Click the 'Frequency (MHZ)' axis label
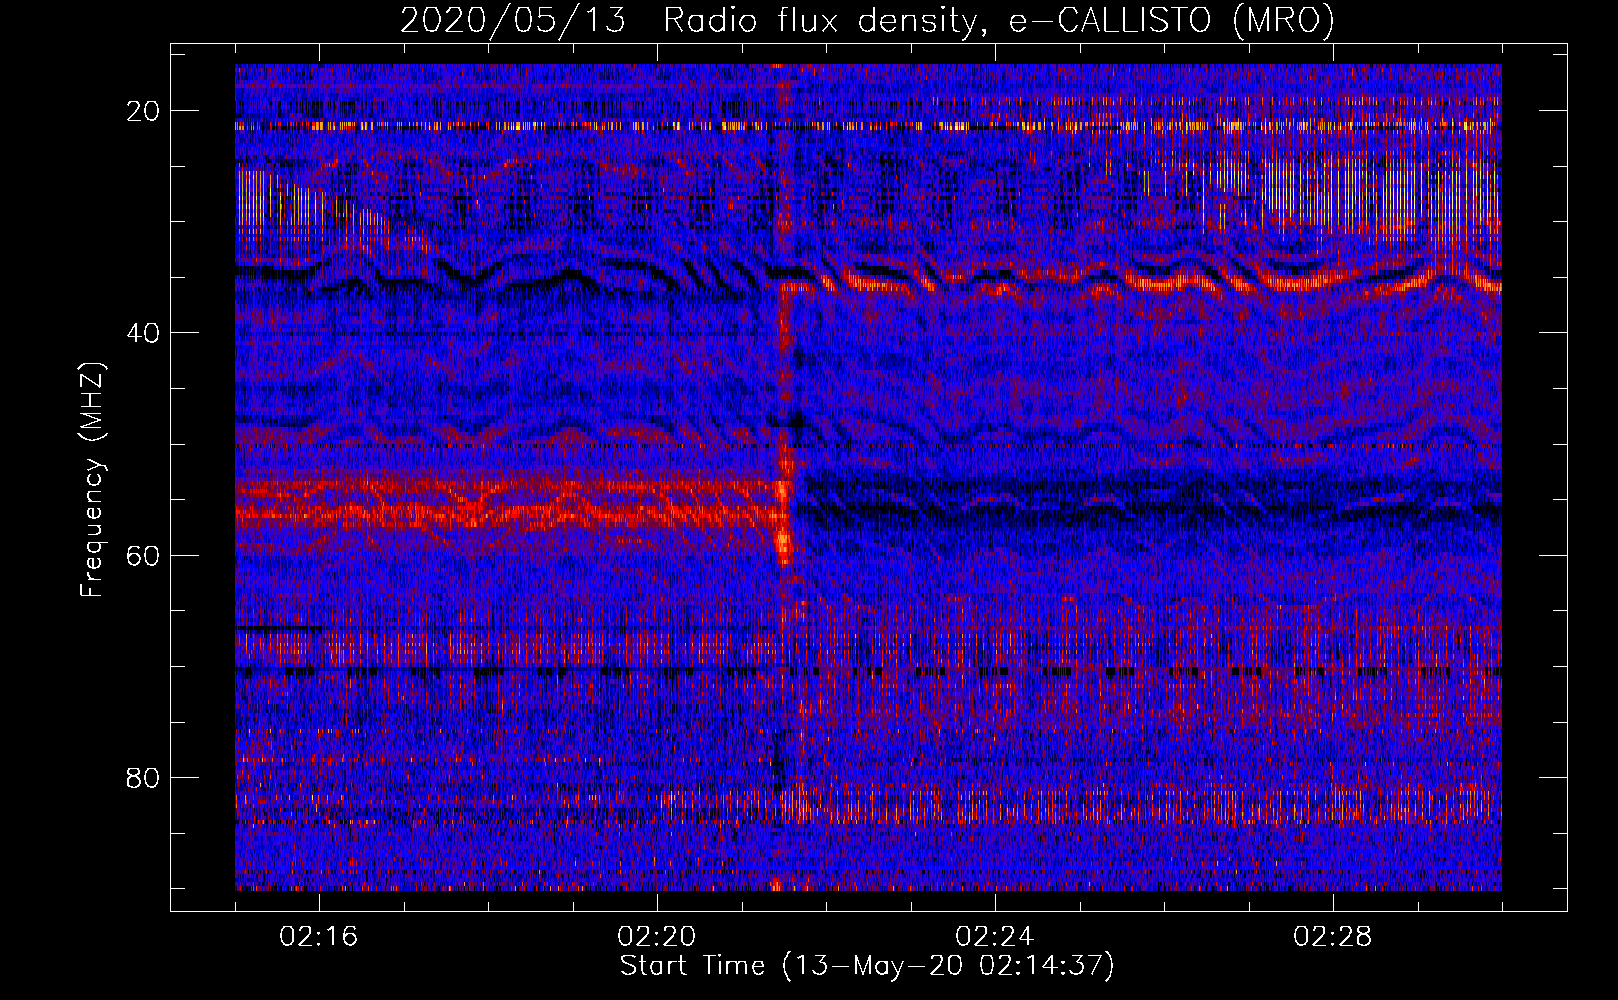This screenshot has width=1618, height=1000. coord(92,480)
